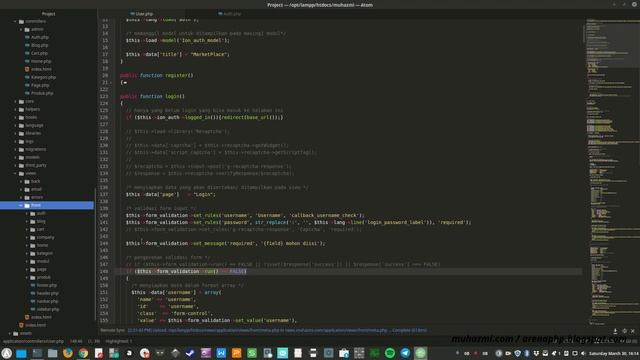Click the cursor position indicator in status bar
The width and height of the screenshot is (640, 360).
click(76, 341)
